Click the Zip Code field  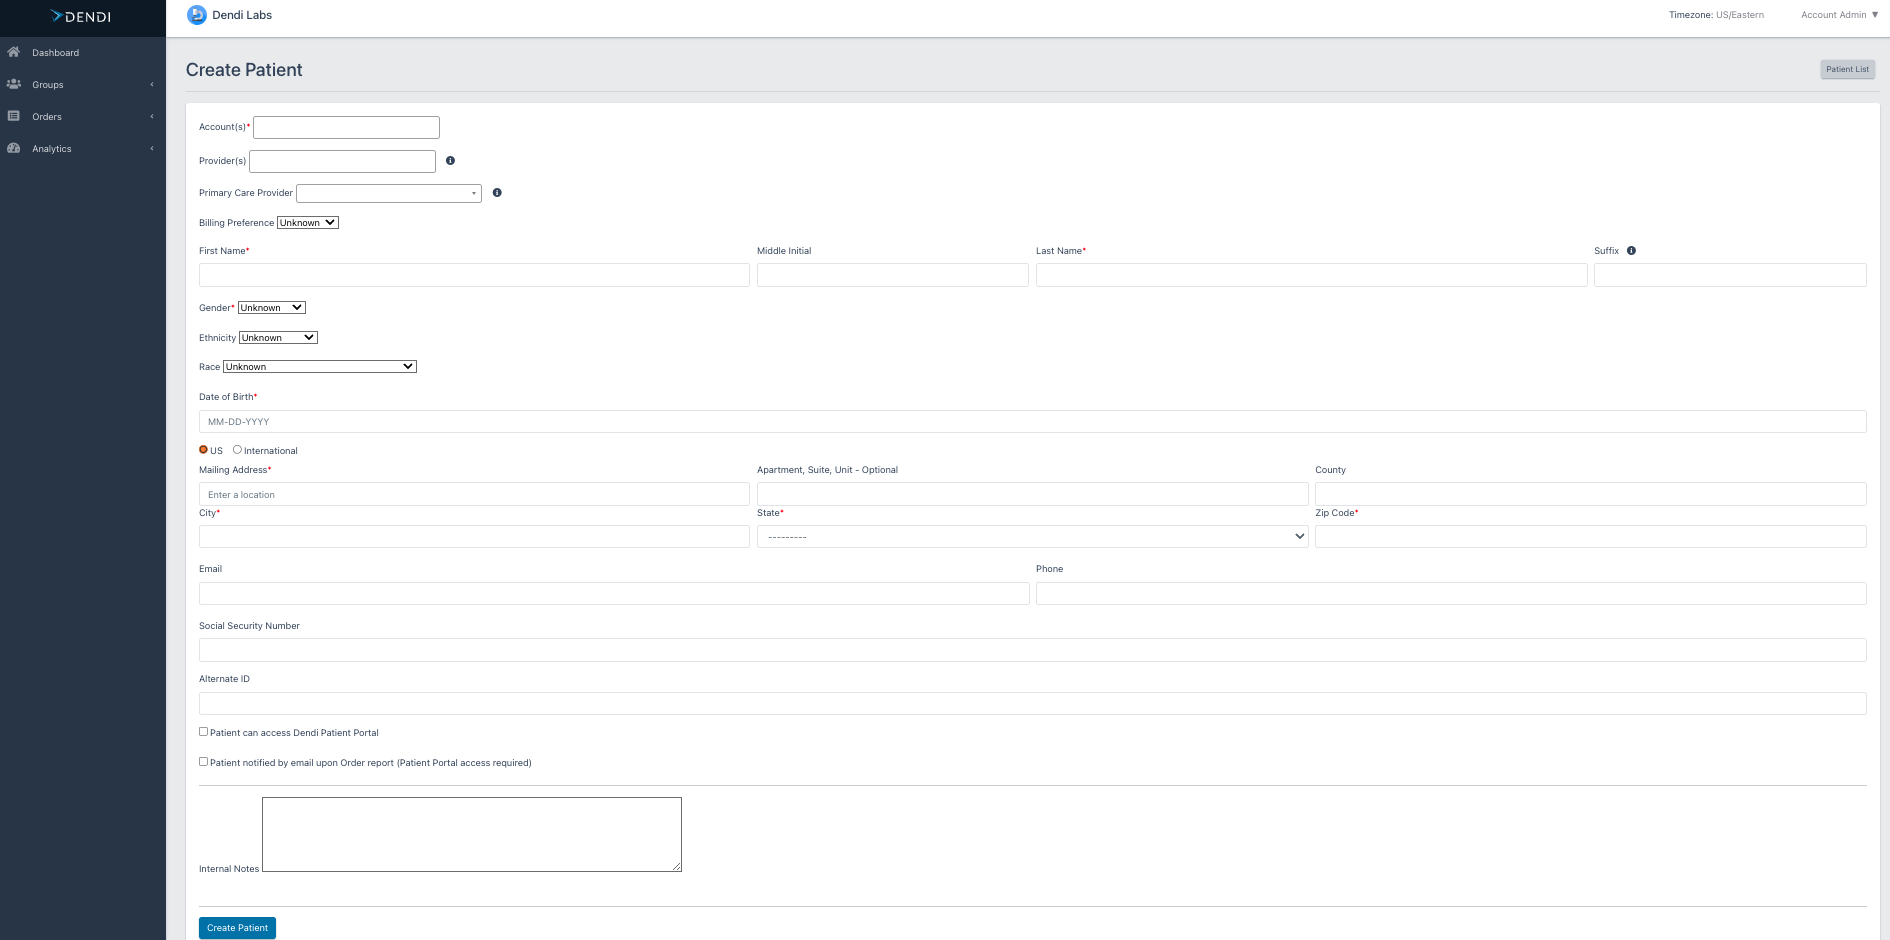[1590, 536]
